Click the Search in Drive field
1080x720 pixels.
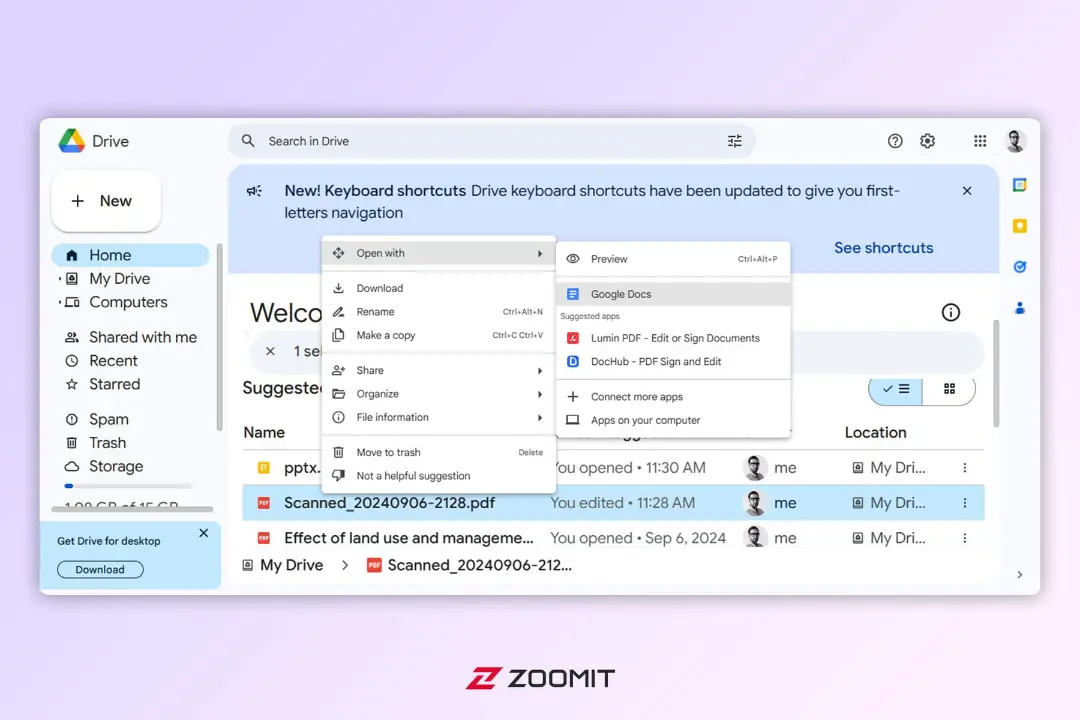(x=492, y=141)
